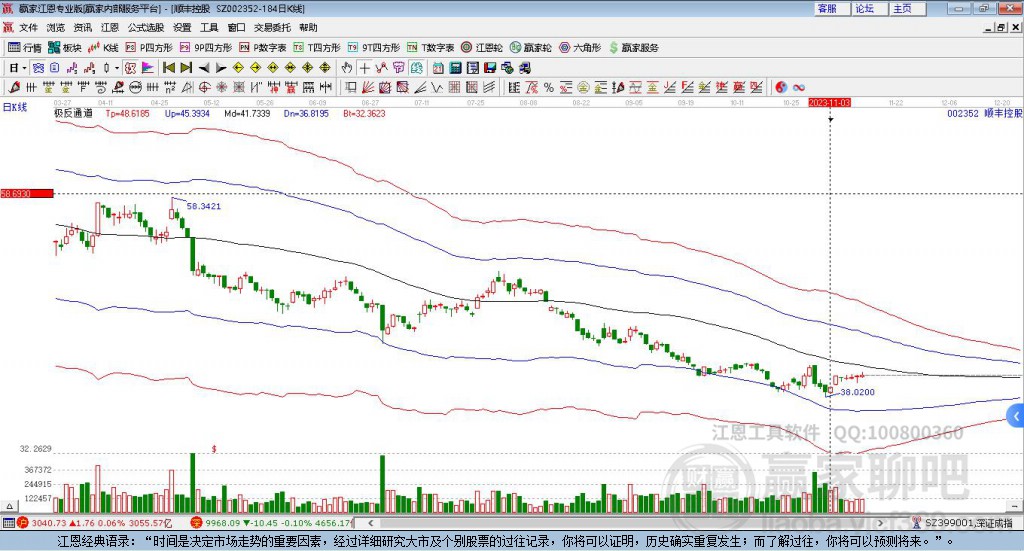Expand the candlestick style dropdown arrow
This screenshot has width=1024, height=551.
[x=117, y=68]
